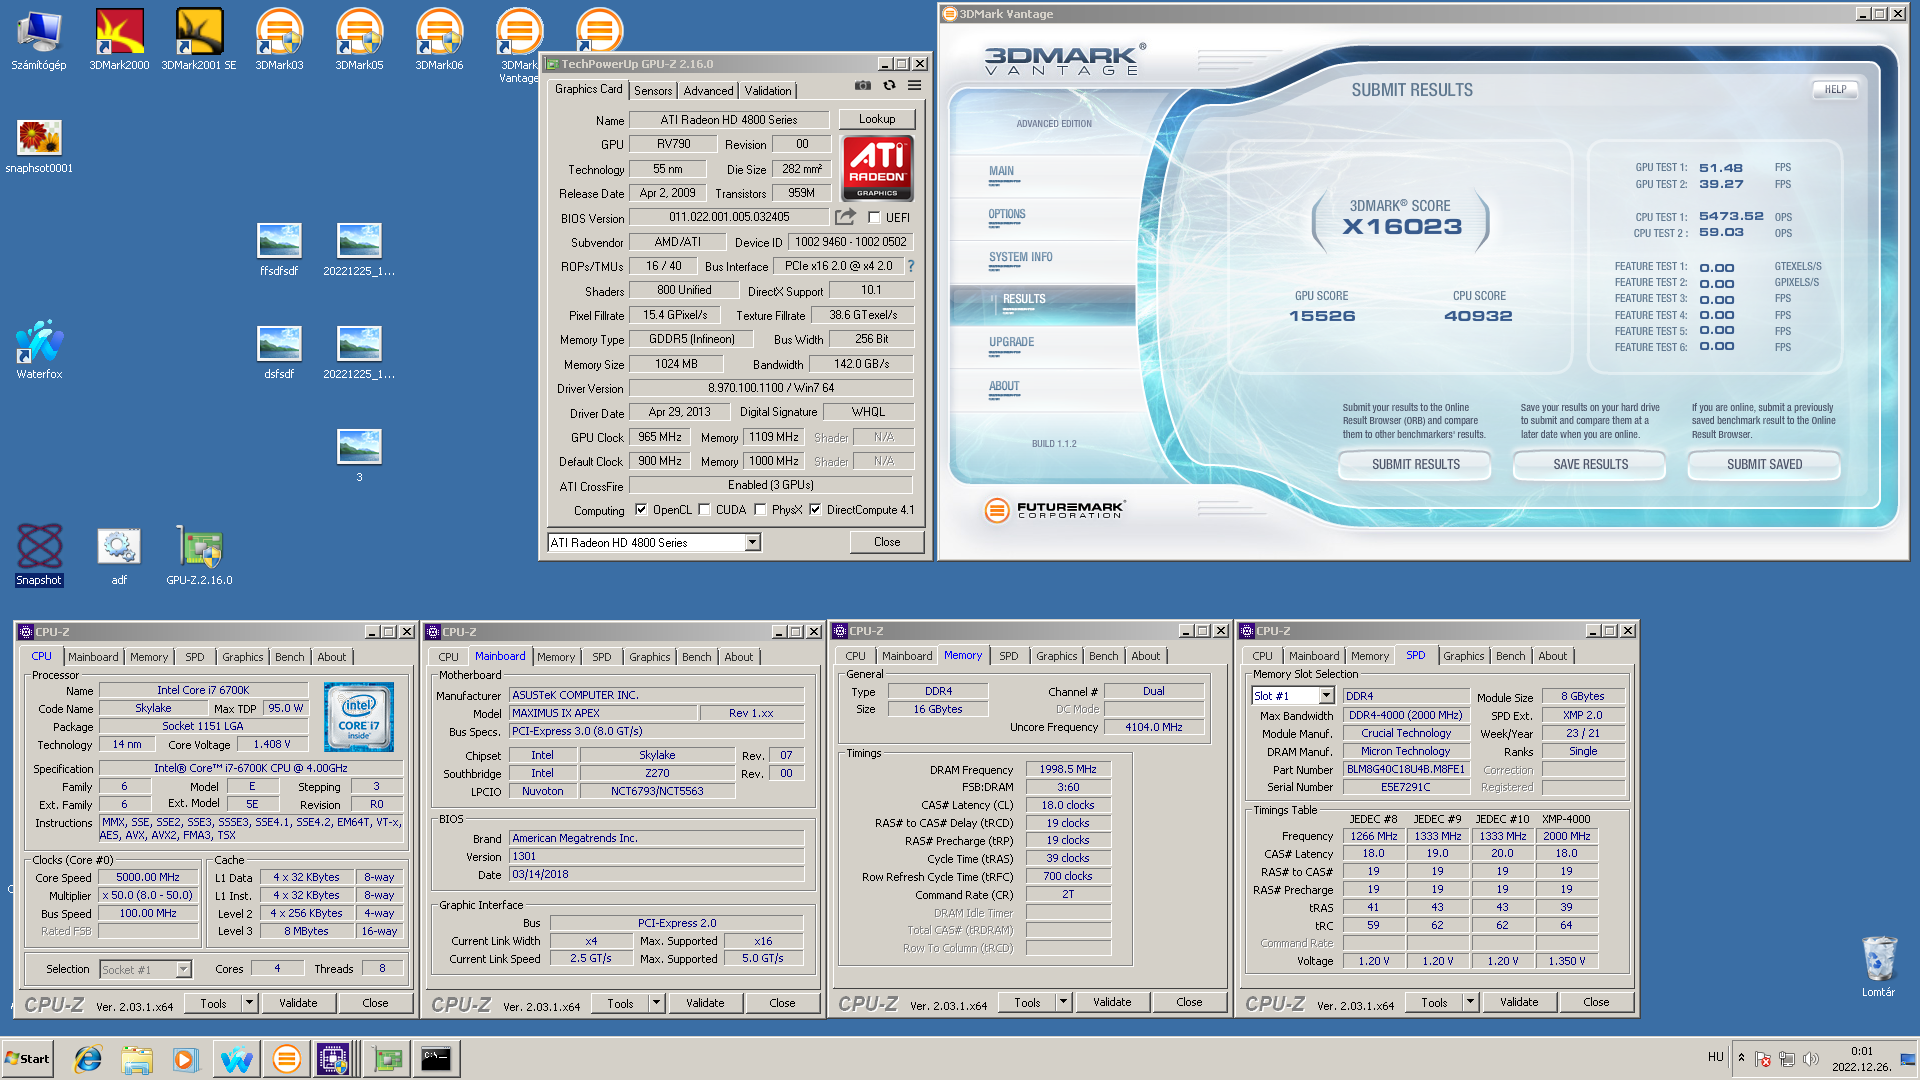
Task: Open the MAIN section in 3DMark Vantage
Action: click(x=1001, y=171)
